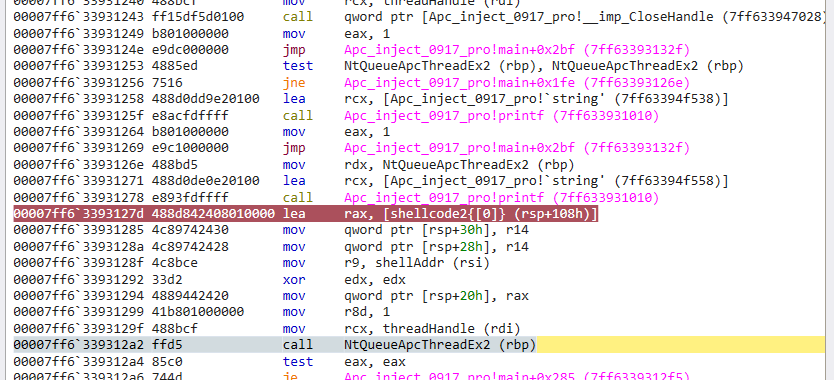Viewport: 834px width, 380px height.
Task: Open jmp target link at address 33931269
Action: (x=517, y=148)
